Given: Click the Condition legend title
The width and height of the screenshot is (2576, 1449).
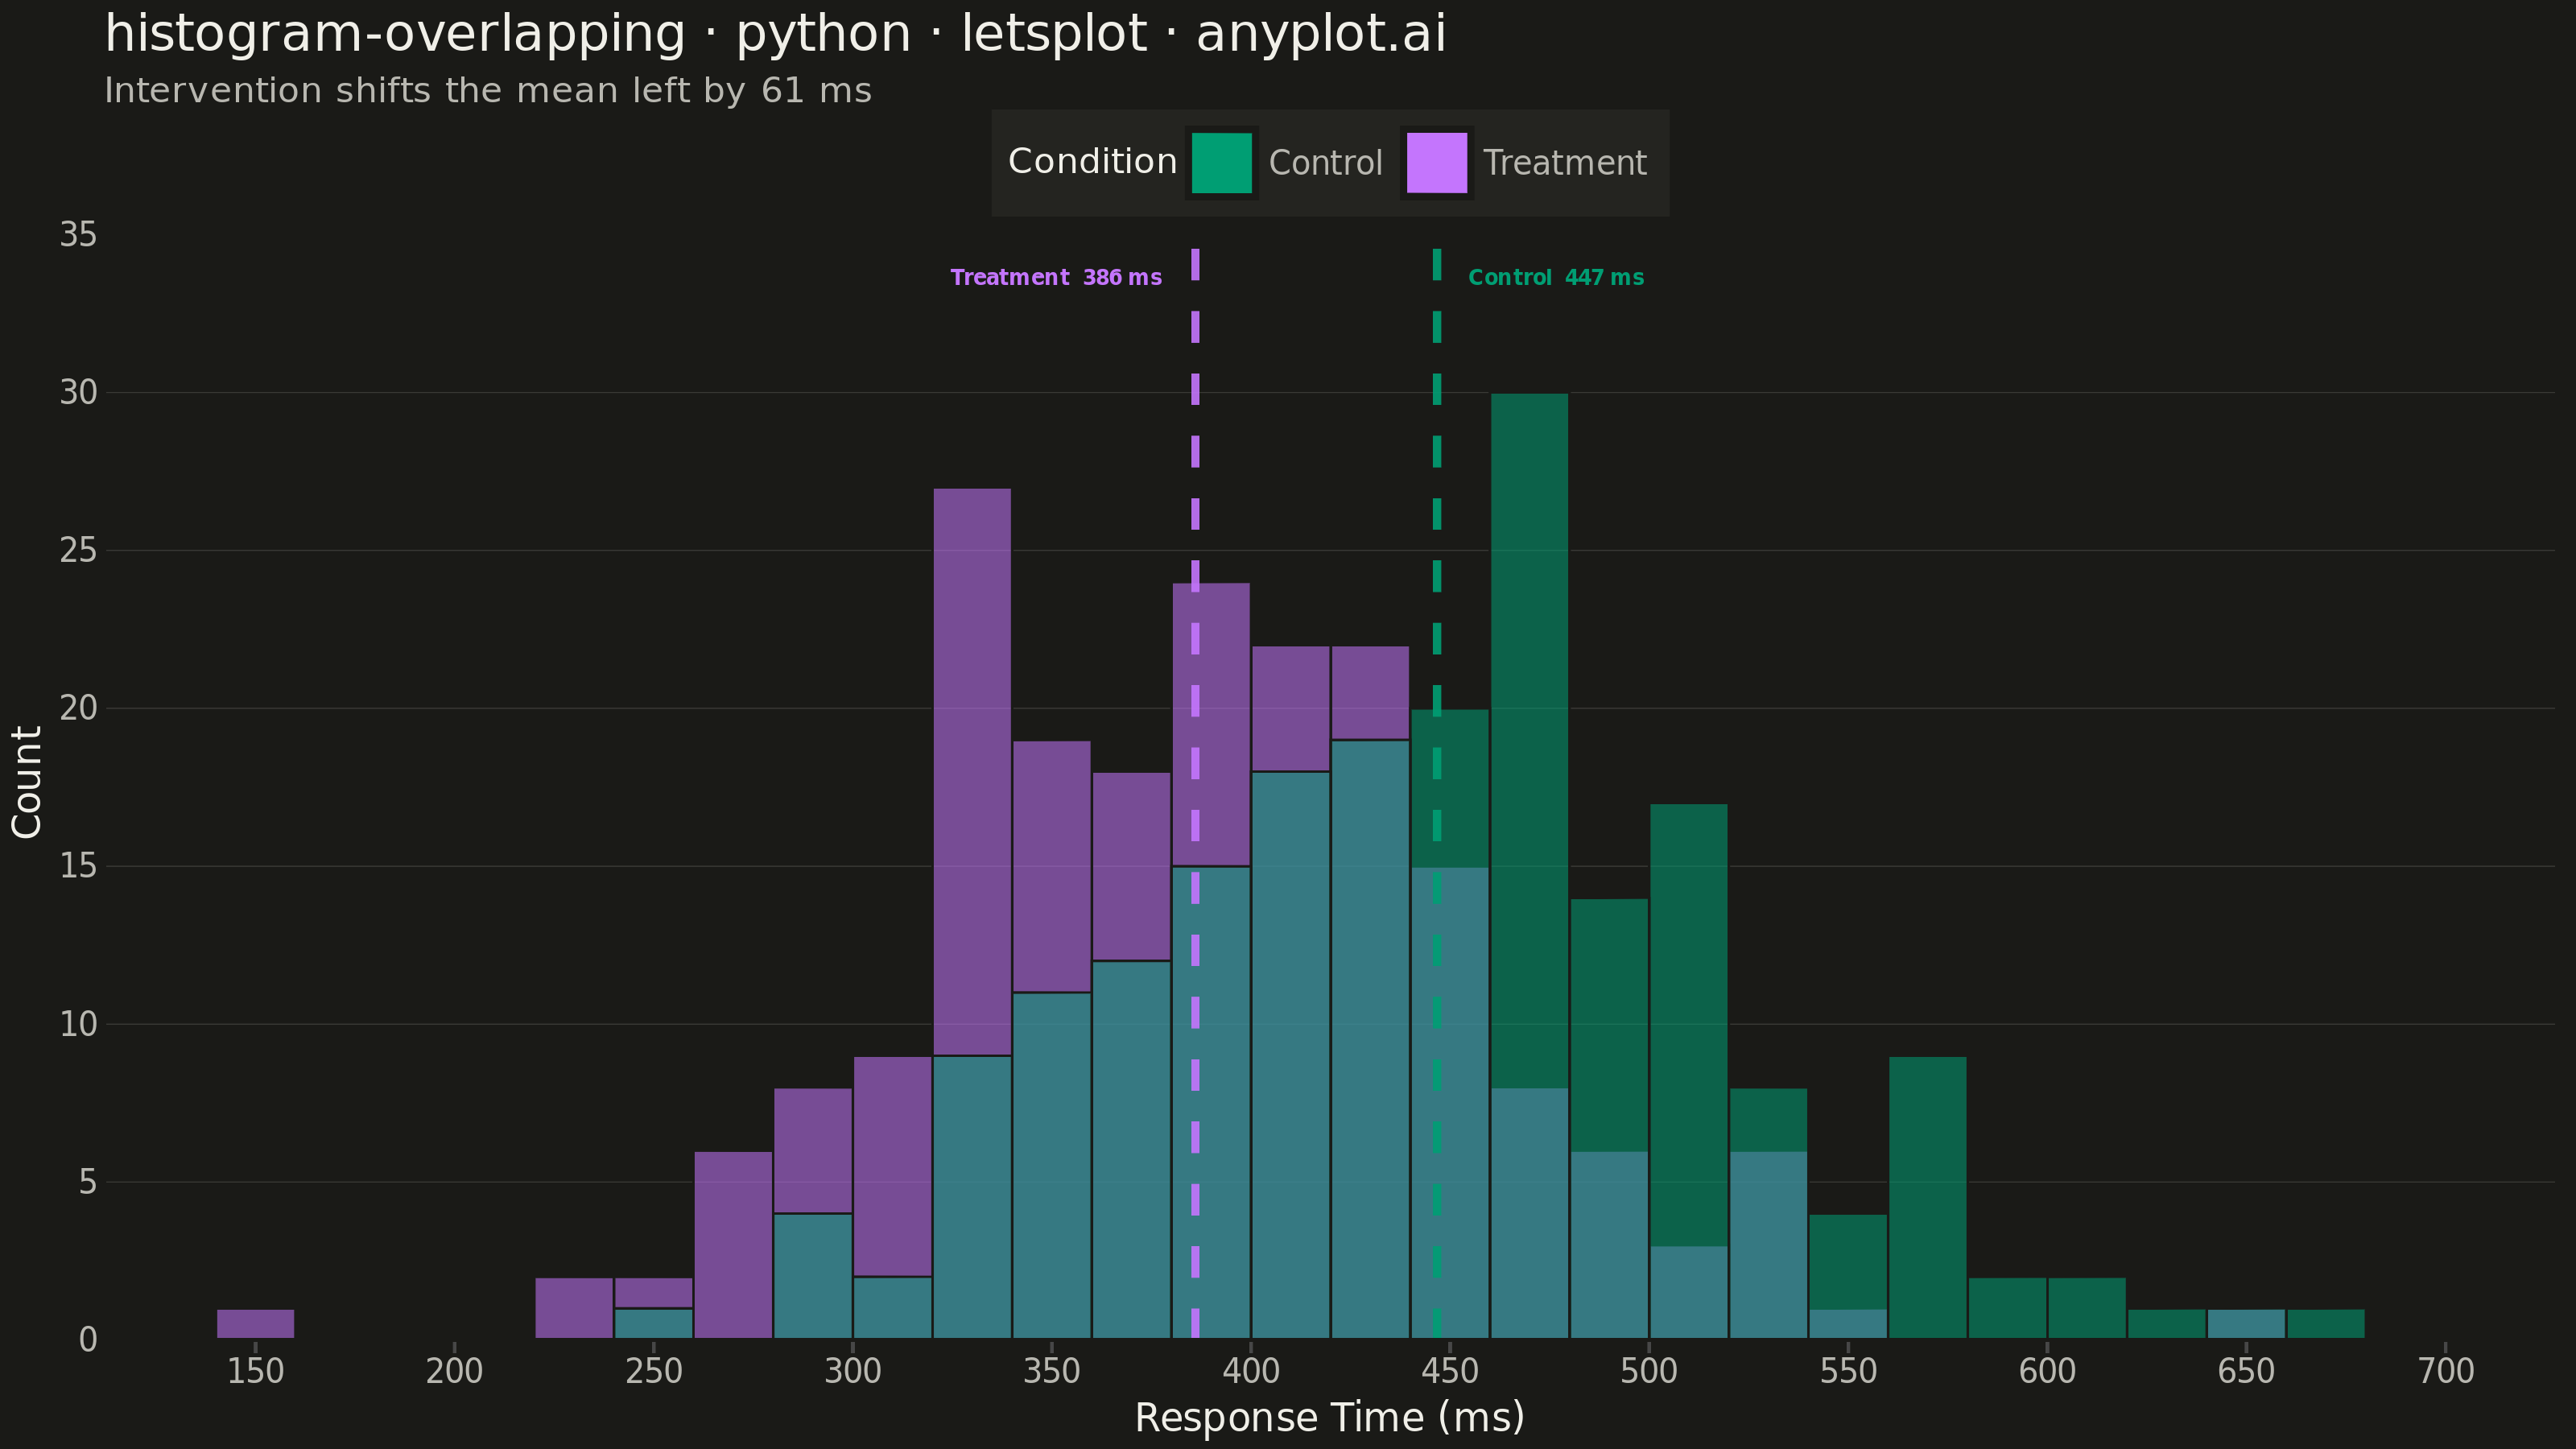Looking at the screenshot, I should [x=1092, y=161].
